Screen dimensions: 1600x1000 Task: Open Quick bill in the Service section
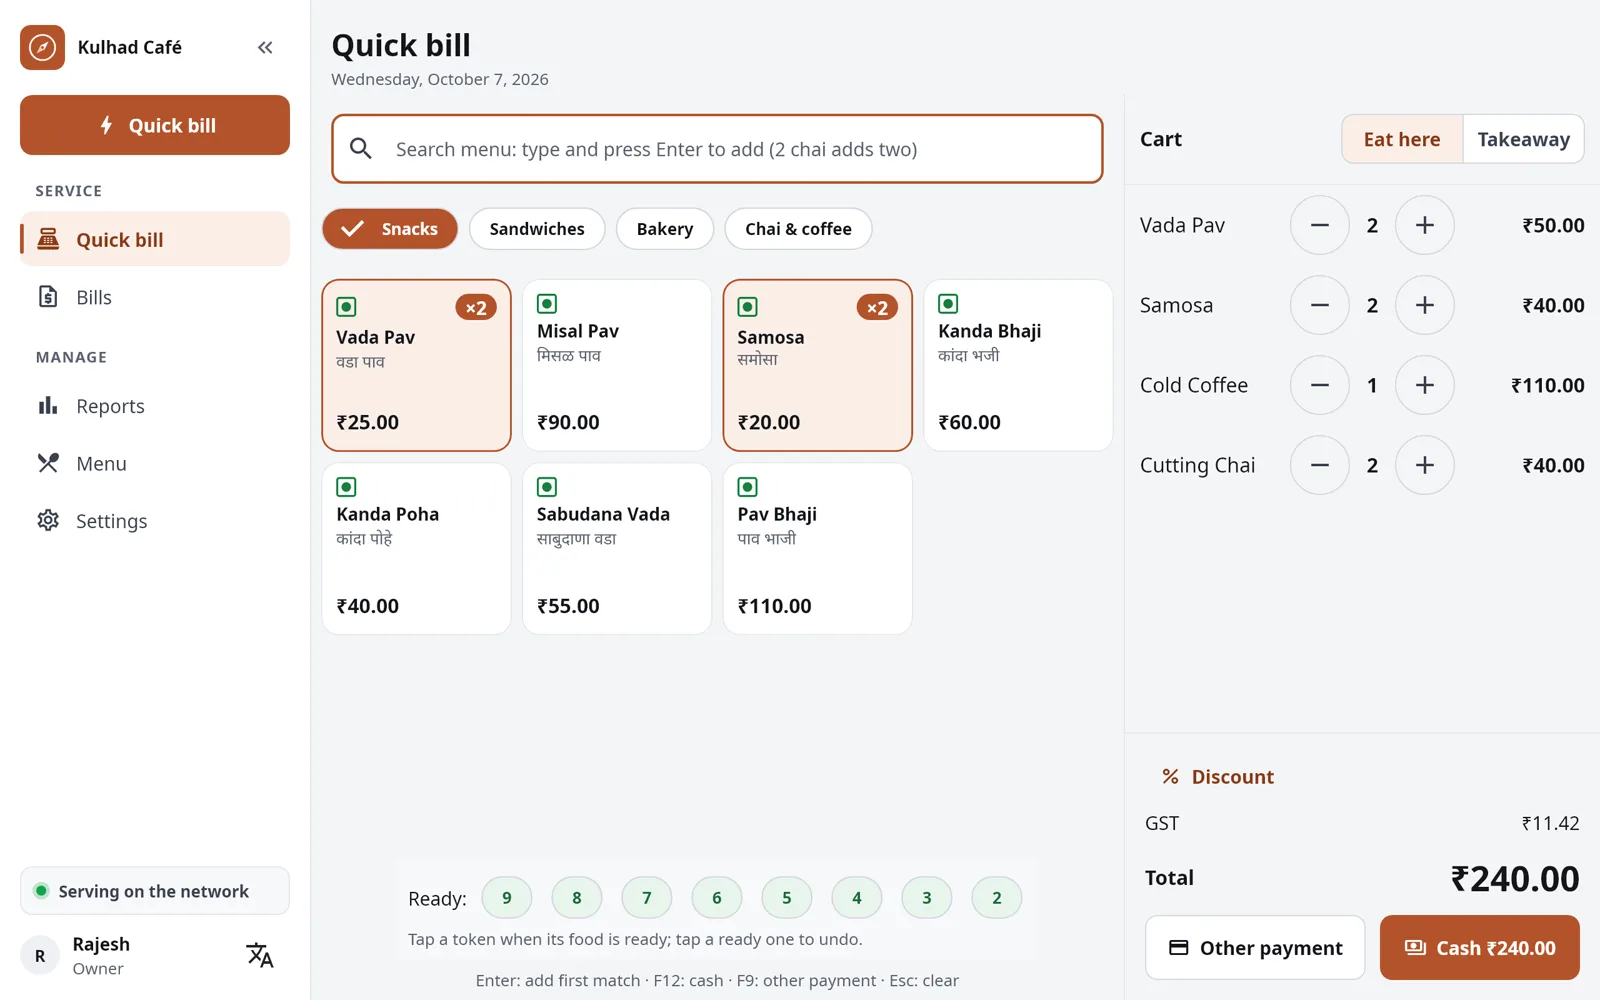click(x=155, y=239)
